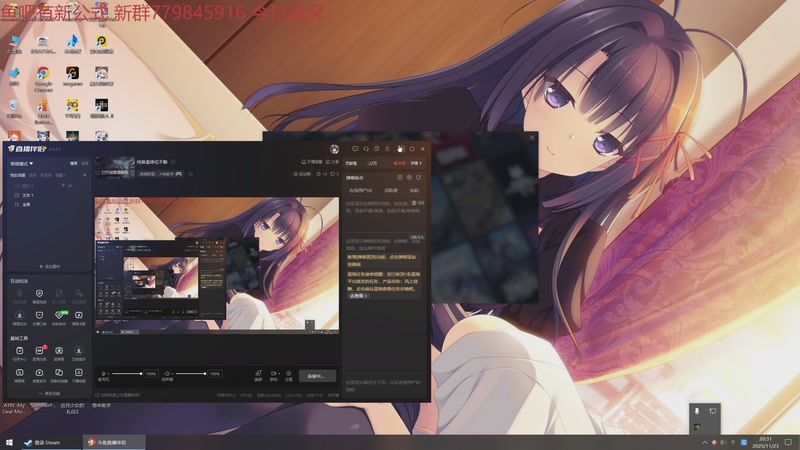
Task: Open the notification center icon
Action: (788, 442)
